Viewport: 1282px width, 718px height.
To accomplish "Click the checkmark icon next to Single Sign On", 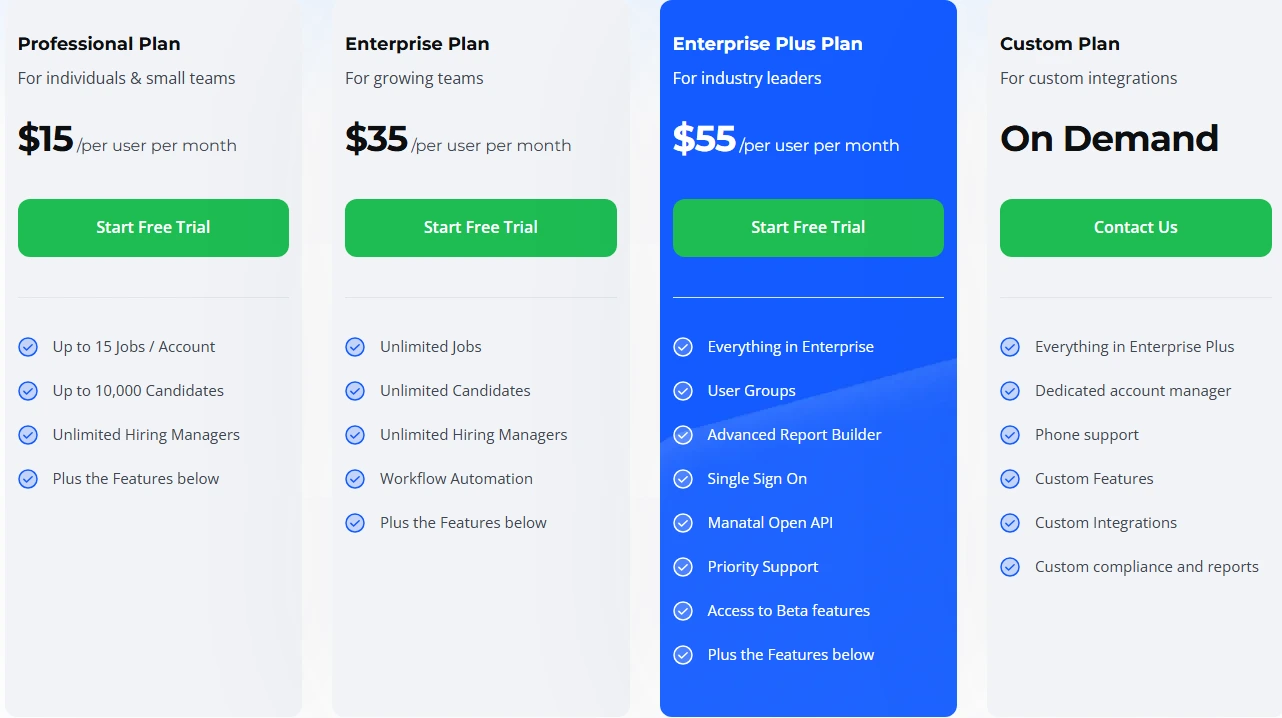I will (x=683, y=478).
